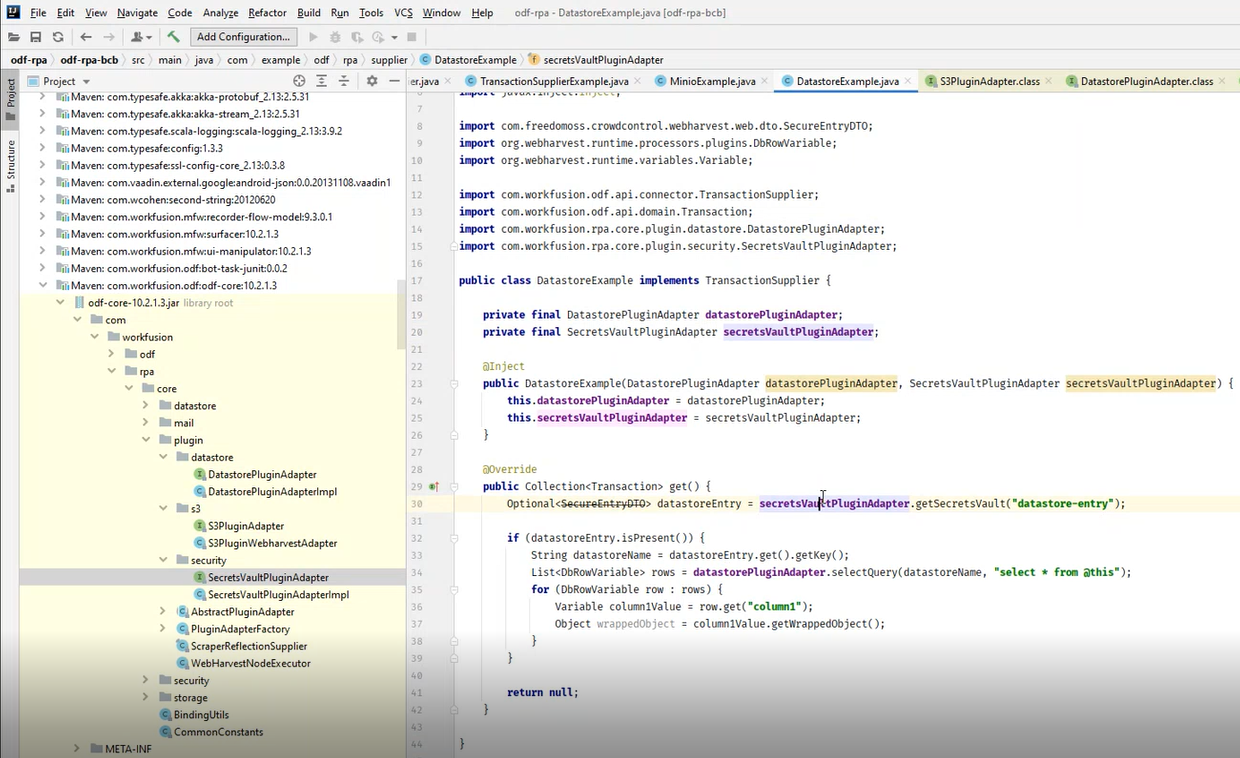The width and height of the screenshot is (1240, 758).
Task: Open the Refactor menu
Action: tap(267, 13)
